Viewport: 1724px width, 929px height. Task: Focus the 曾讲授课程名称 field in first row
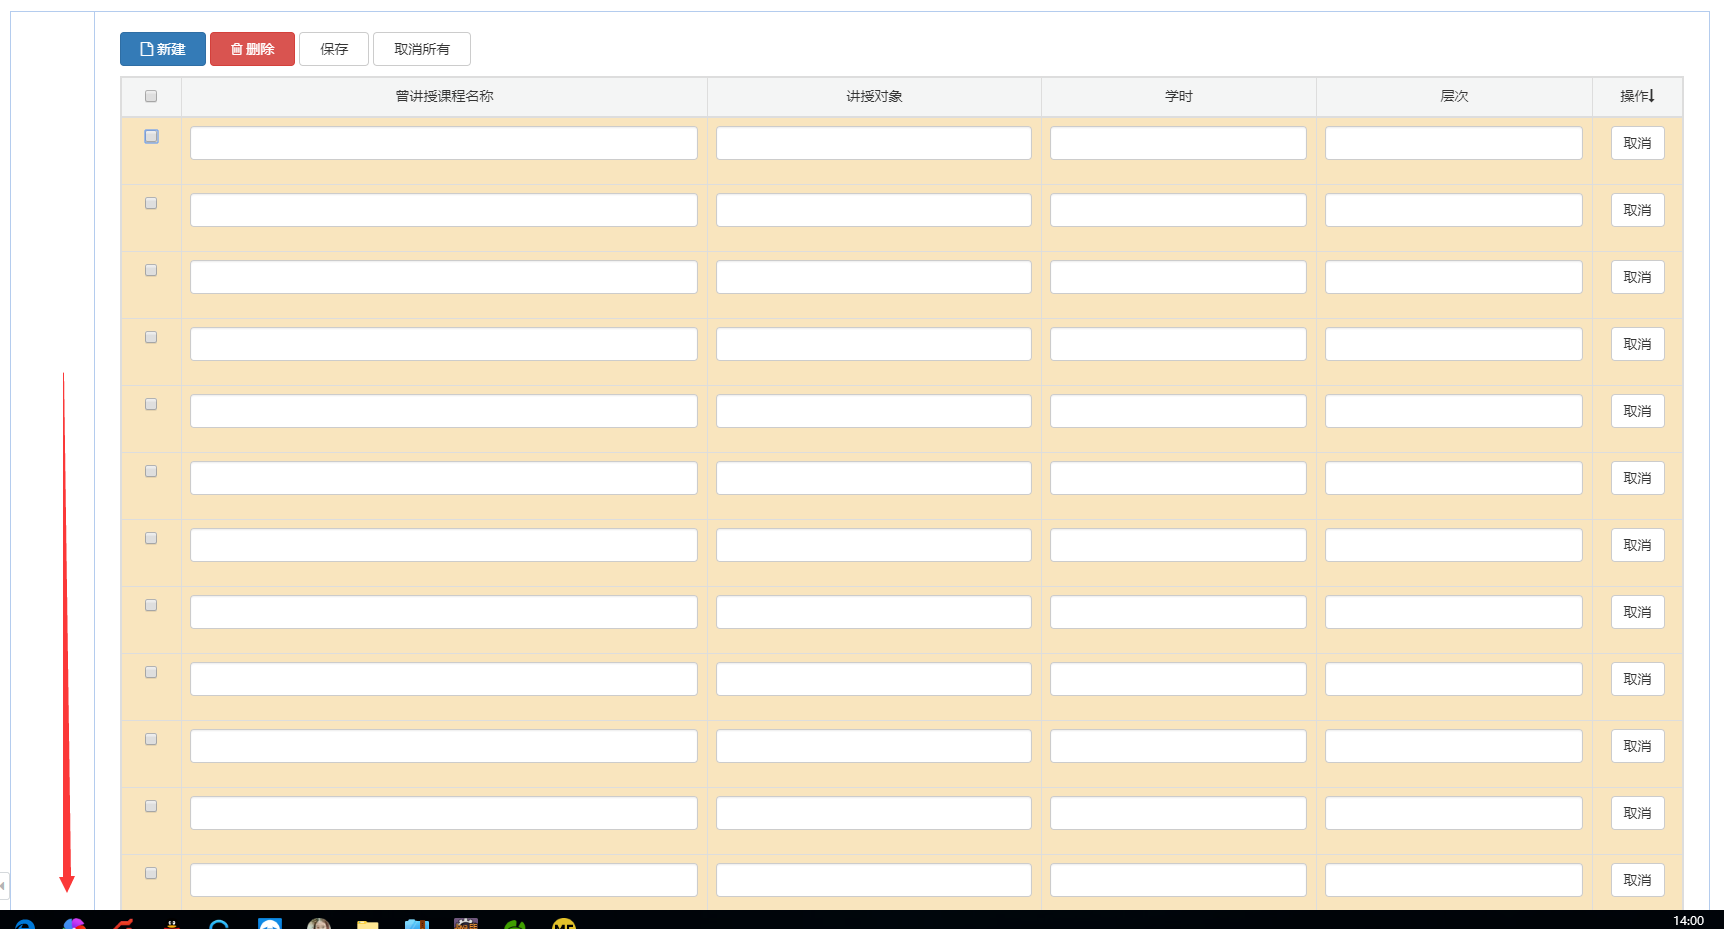click(444, 143)
